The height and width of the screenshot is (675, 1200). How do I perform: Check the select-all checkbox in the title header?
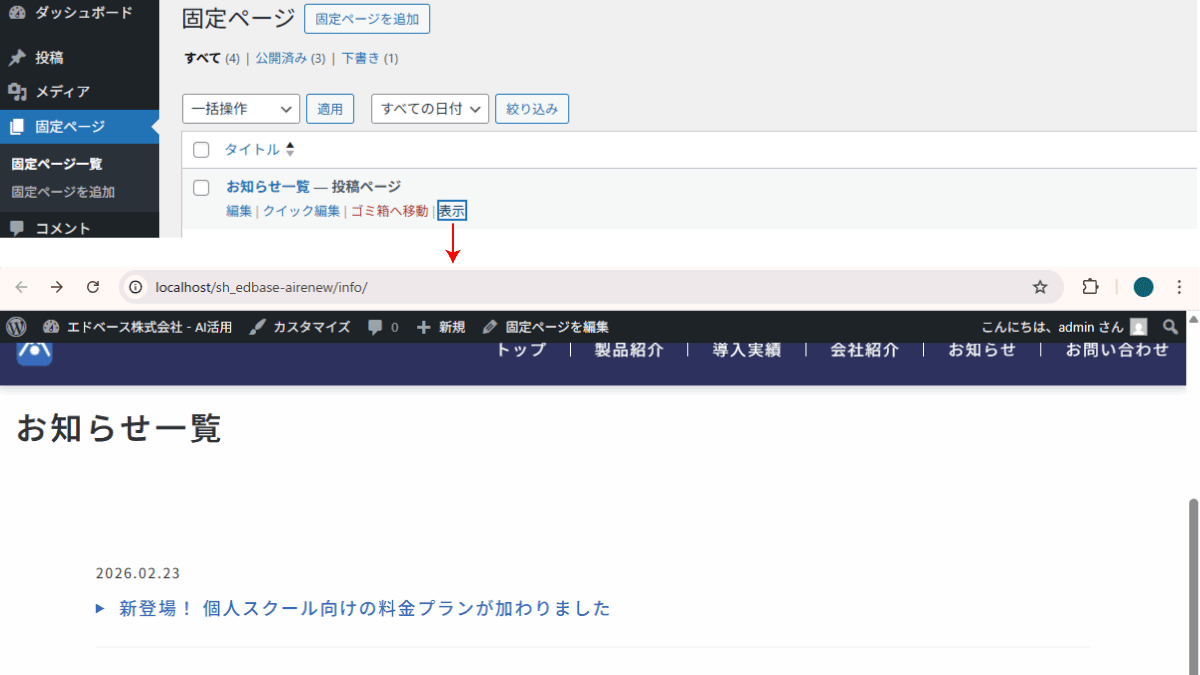point(201,149)
